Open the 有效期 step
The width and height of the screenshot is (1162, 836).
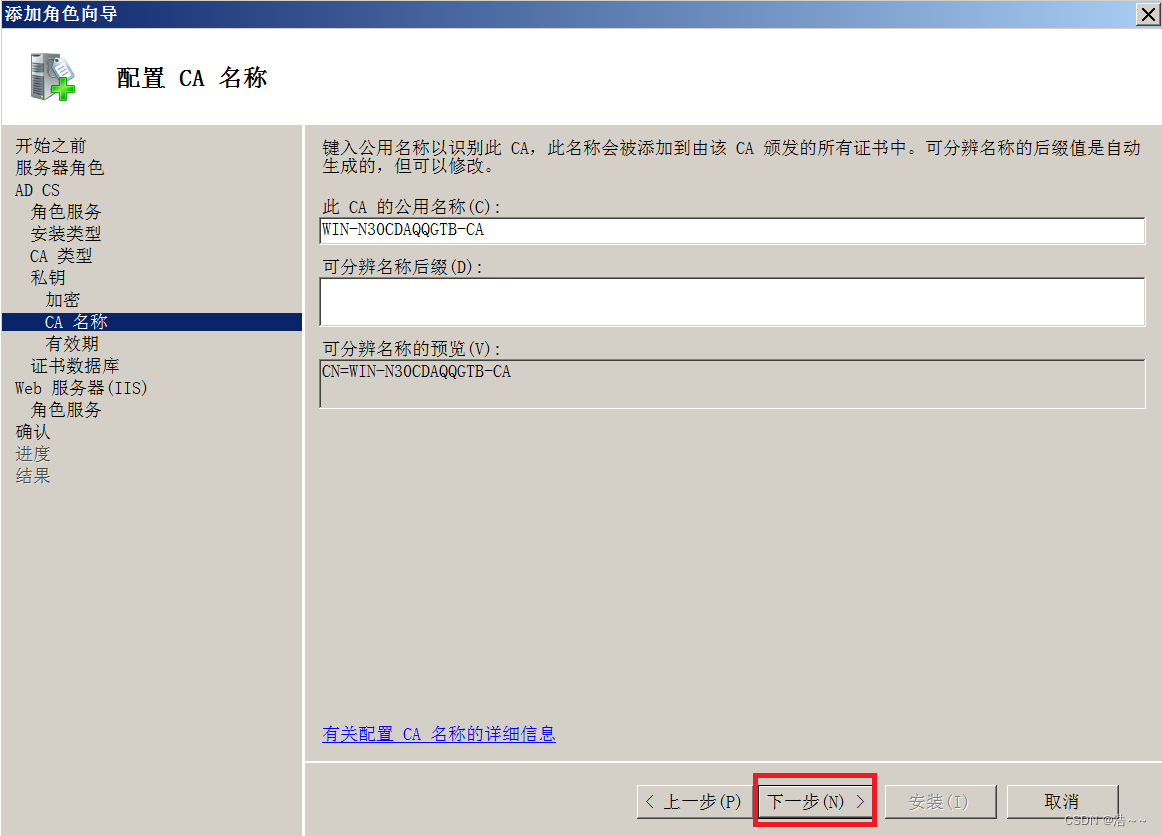(x=71, y=344)
